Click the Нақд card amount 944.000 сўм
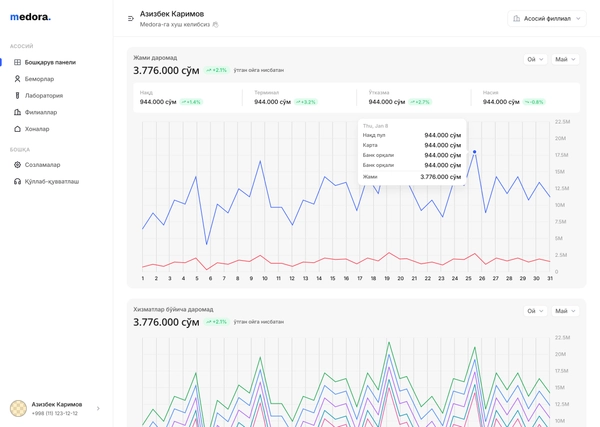Viewport: 600px width, 427px height. pyautogui.click(x=158, y=102)
